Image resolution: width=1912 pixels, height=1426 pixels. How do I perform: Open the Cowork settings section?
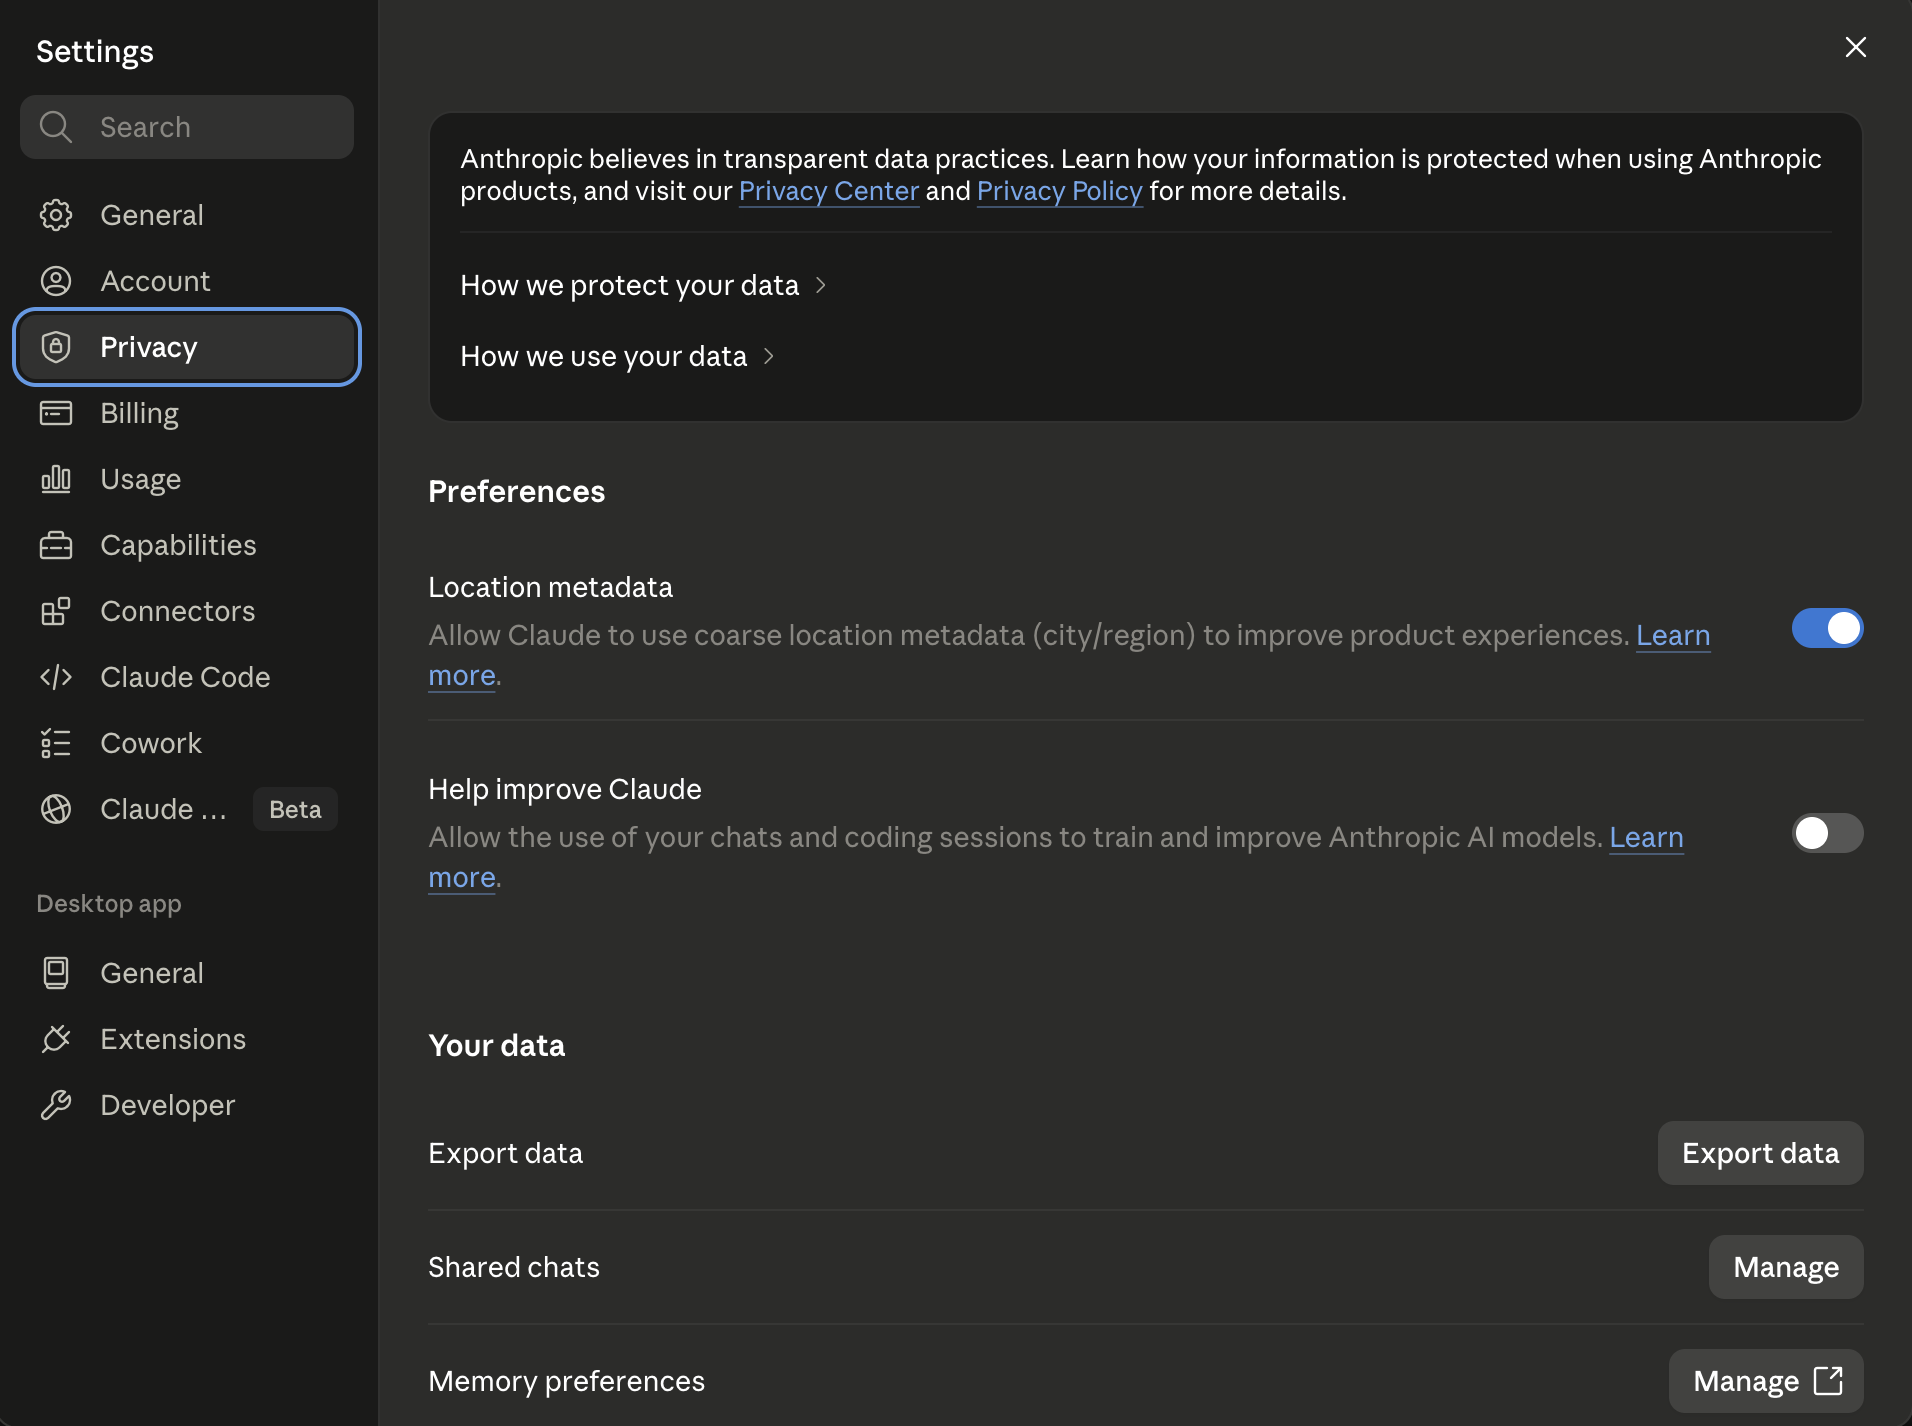pos(187,743)
